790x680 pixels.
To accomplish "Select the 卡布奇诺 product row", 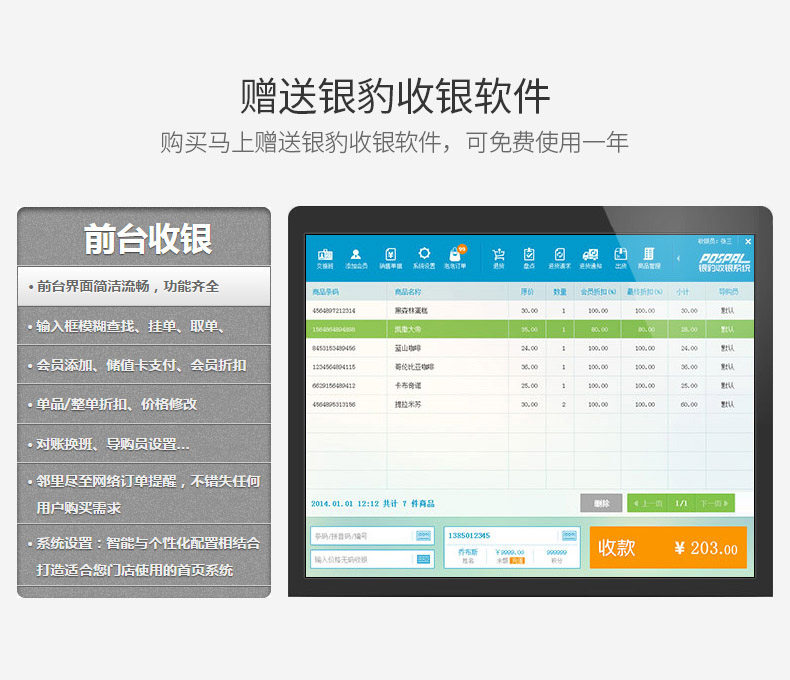I will pos(530,385).
